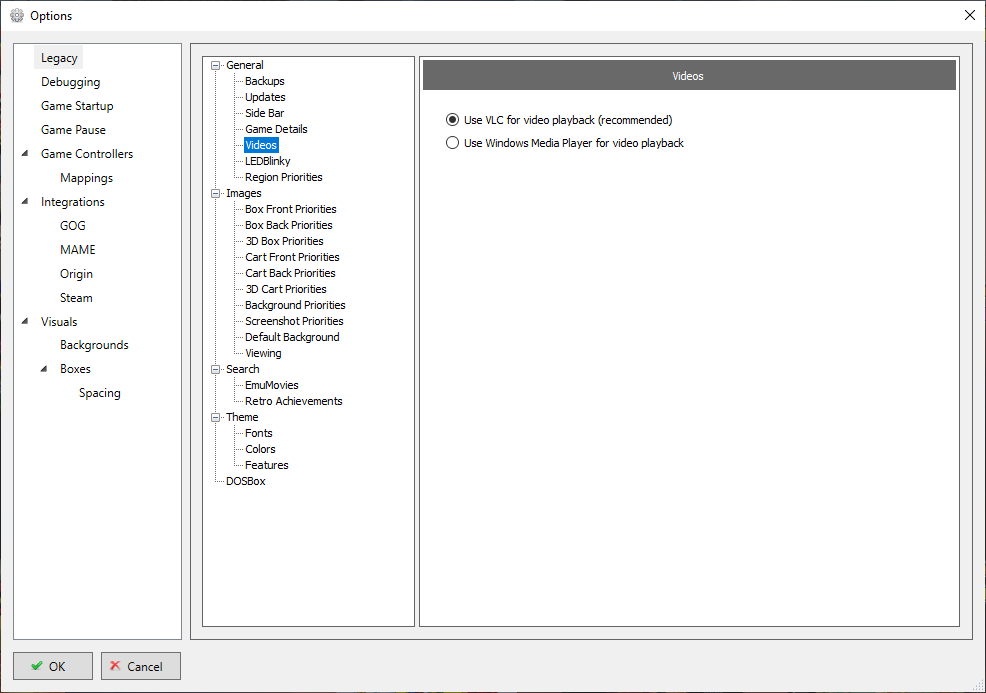Open the Legacy options category

point(59,58)
